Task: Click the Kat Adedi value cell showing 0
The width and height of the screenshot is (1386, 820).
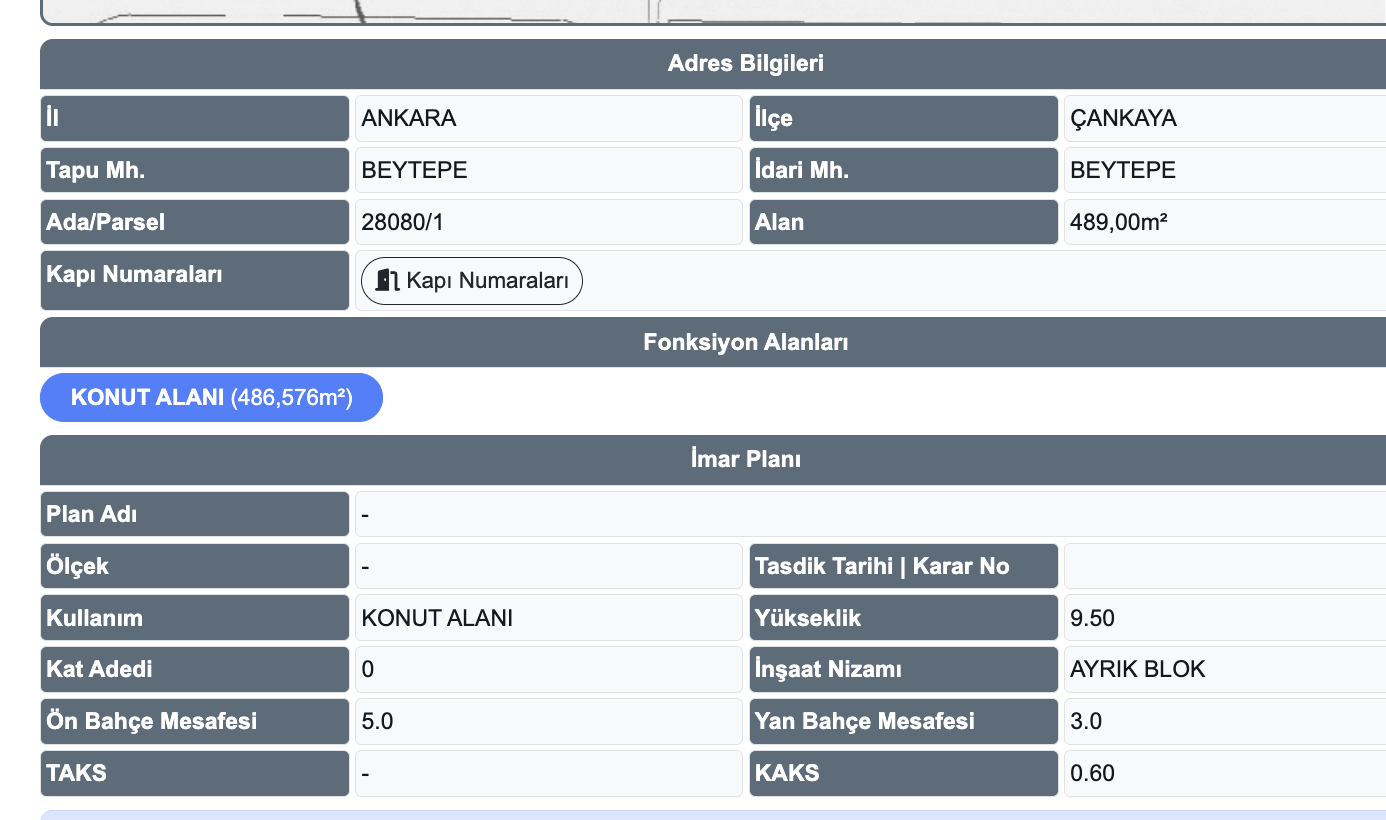Action: (548, 669)
